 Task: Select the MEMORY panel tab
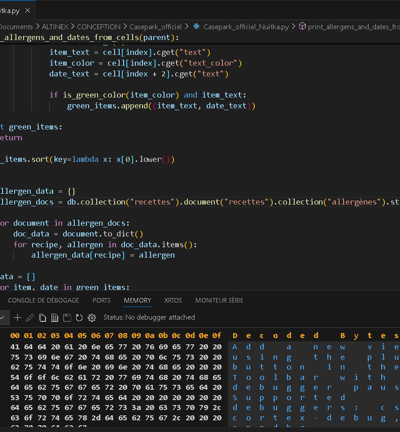pos(137,300)
